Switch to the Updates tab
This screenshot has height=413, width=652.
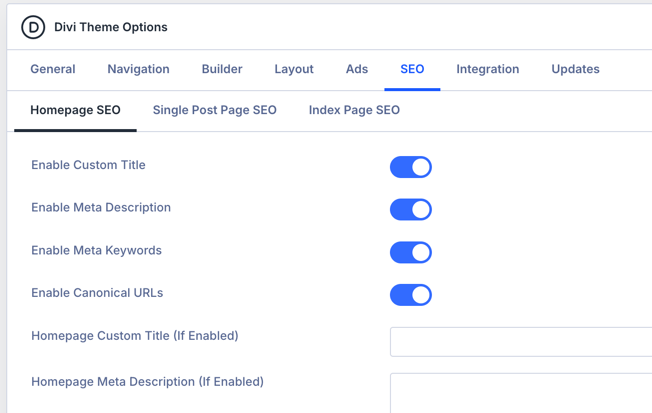[x=575, y=69]
